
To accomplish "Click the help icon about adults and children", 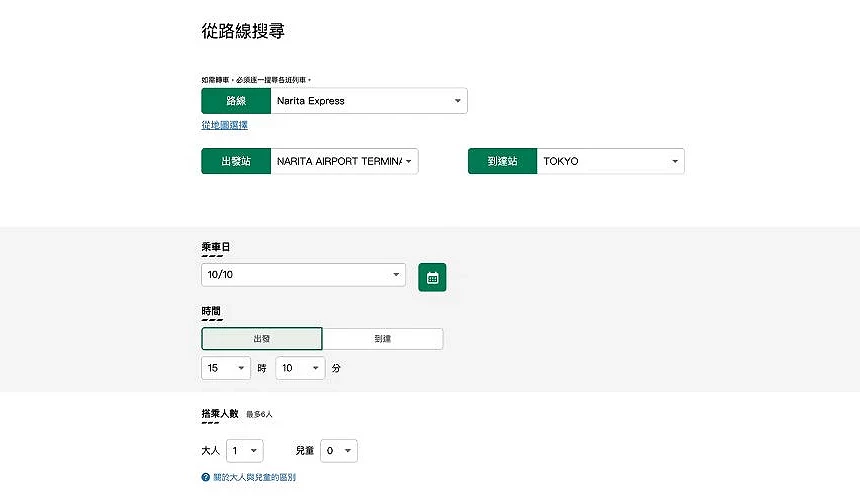I will click(x=206, y=477).
